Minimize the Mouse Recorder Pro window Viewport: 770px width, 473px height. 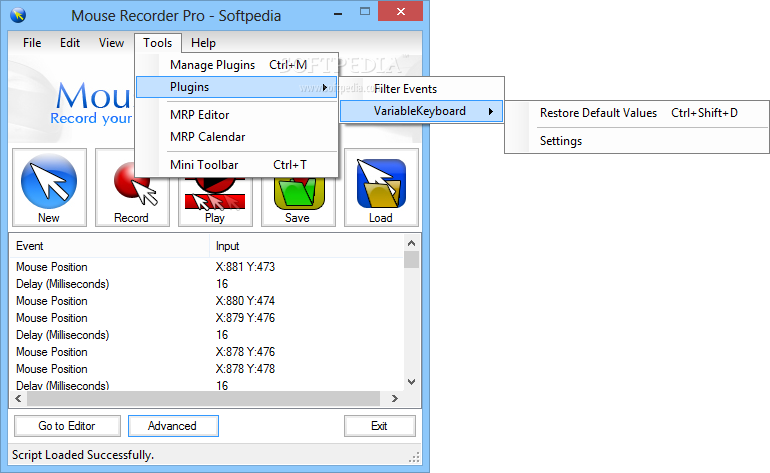338,13
